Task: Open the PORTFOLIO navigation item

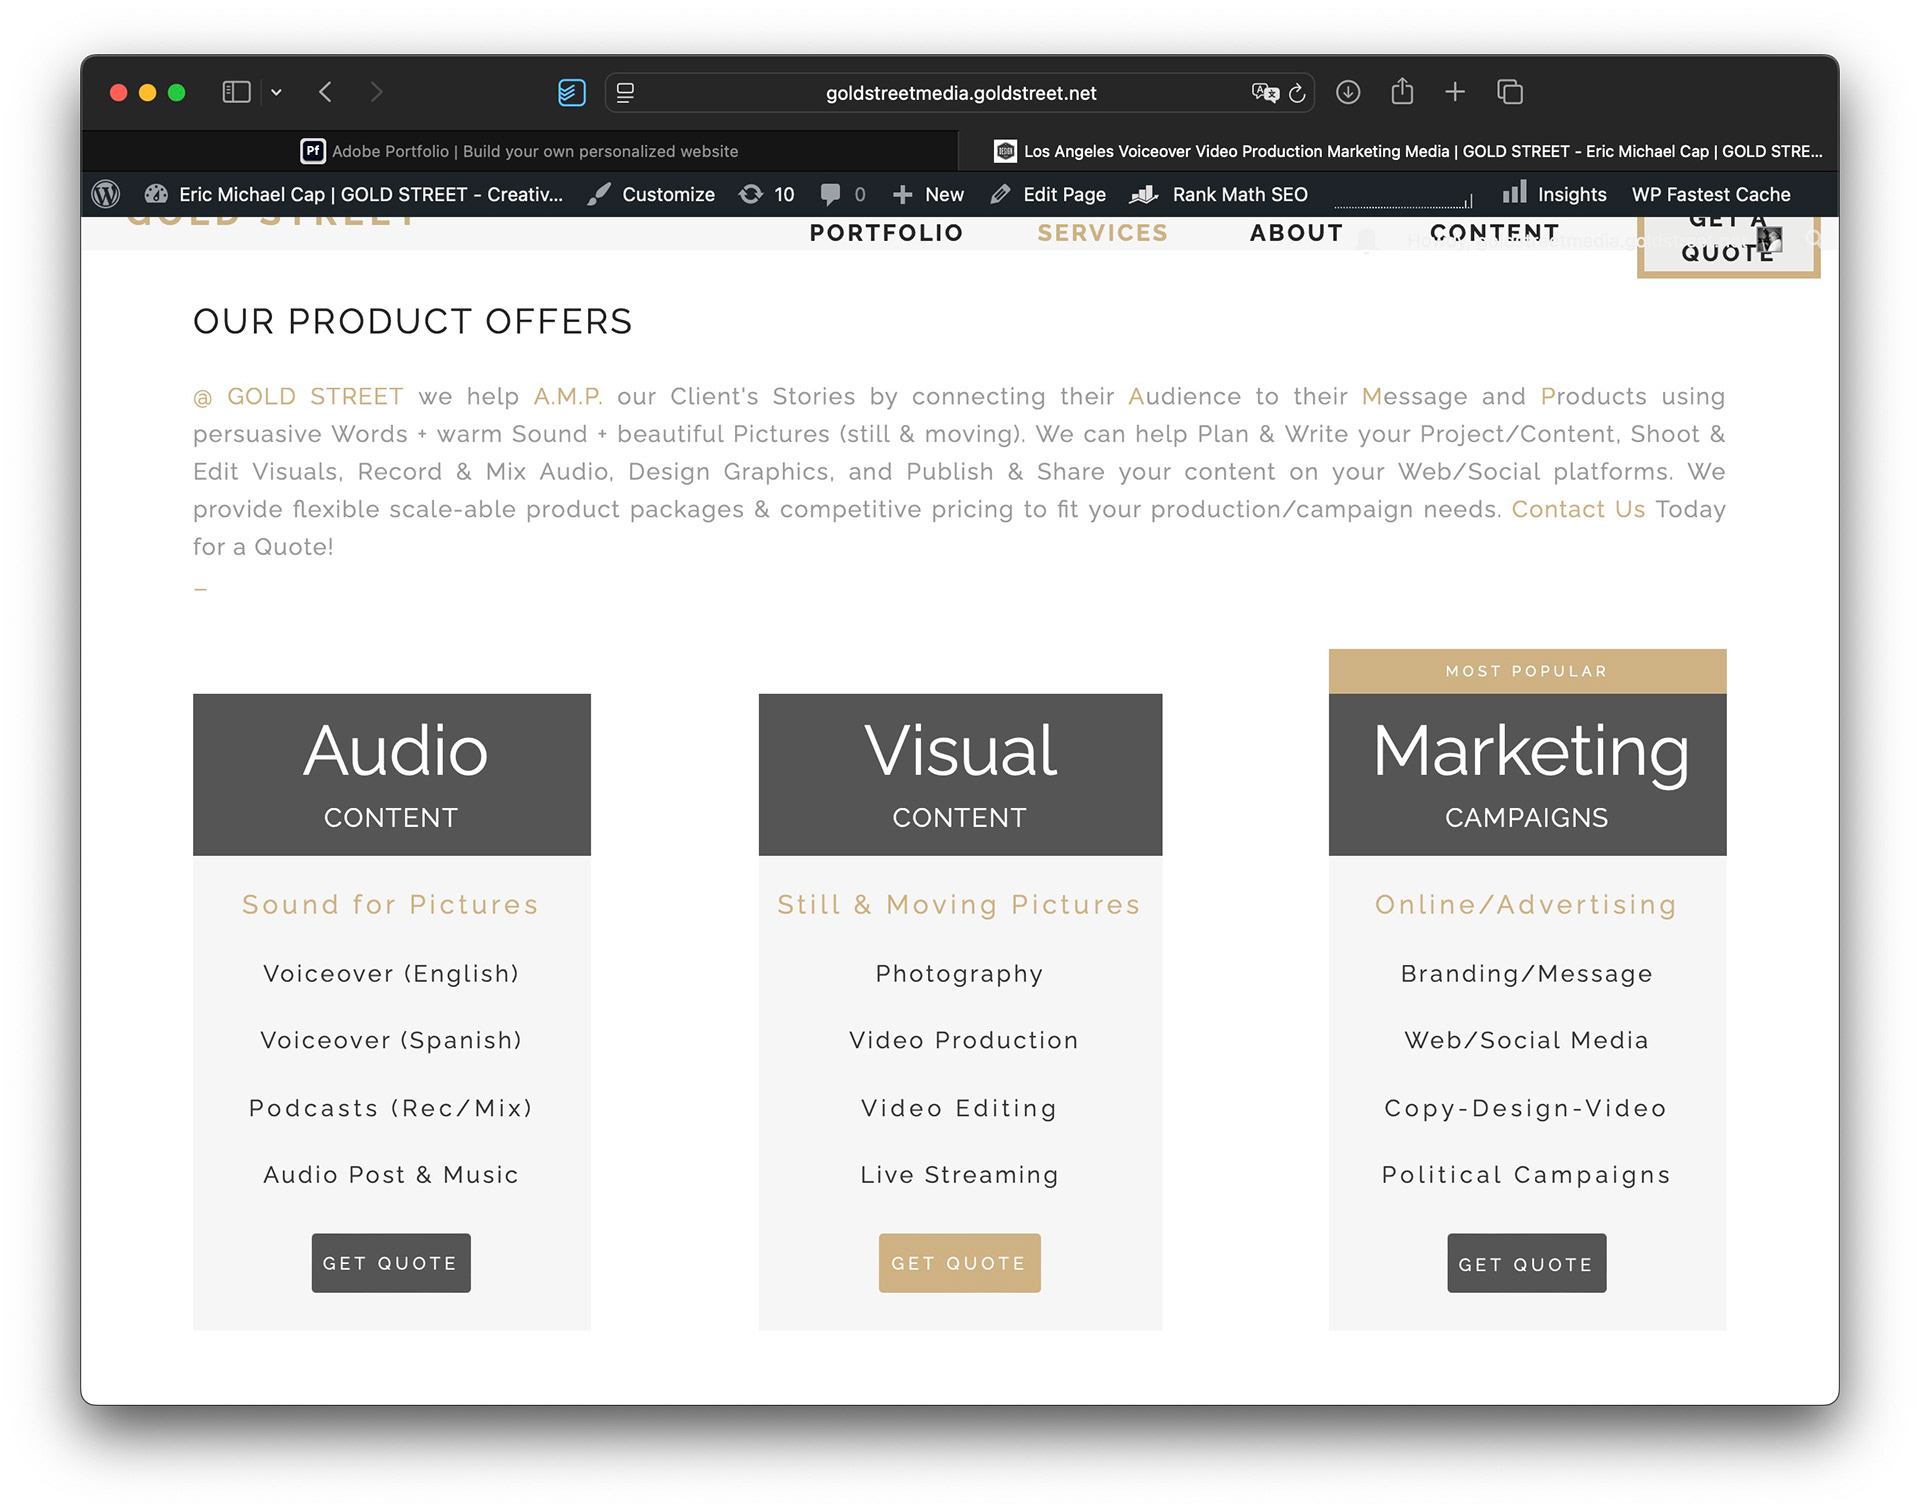Action: click(x=886, y=233)
